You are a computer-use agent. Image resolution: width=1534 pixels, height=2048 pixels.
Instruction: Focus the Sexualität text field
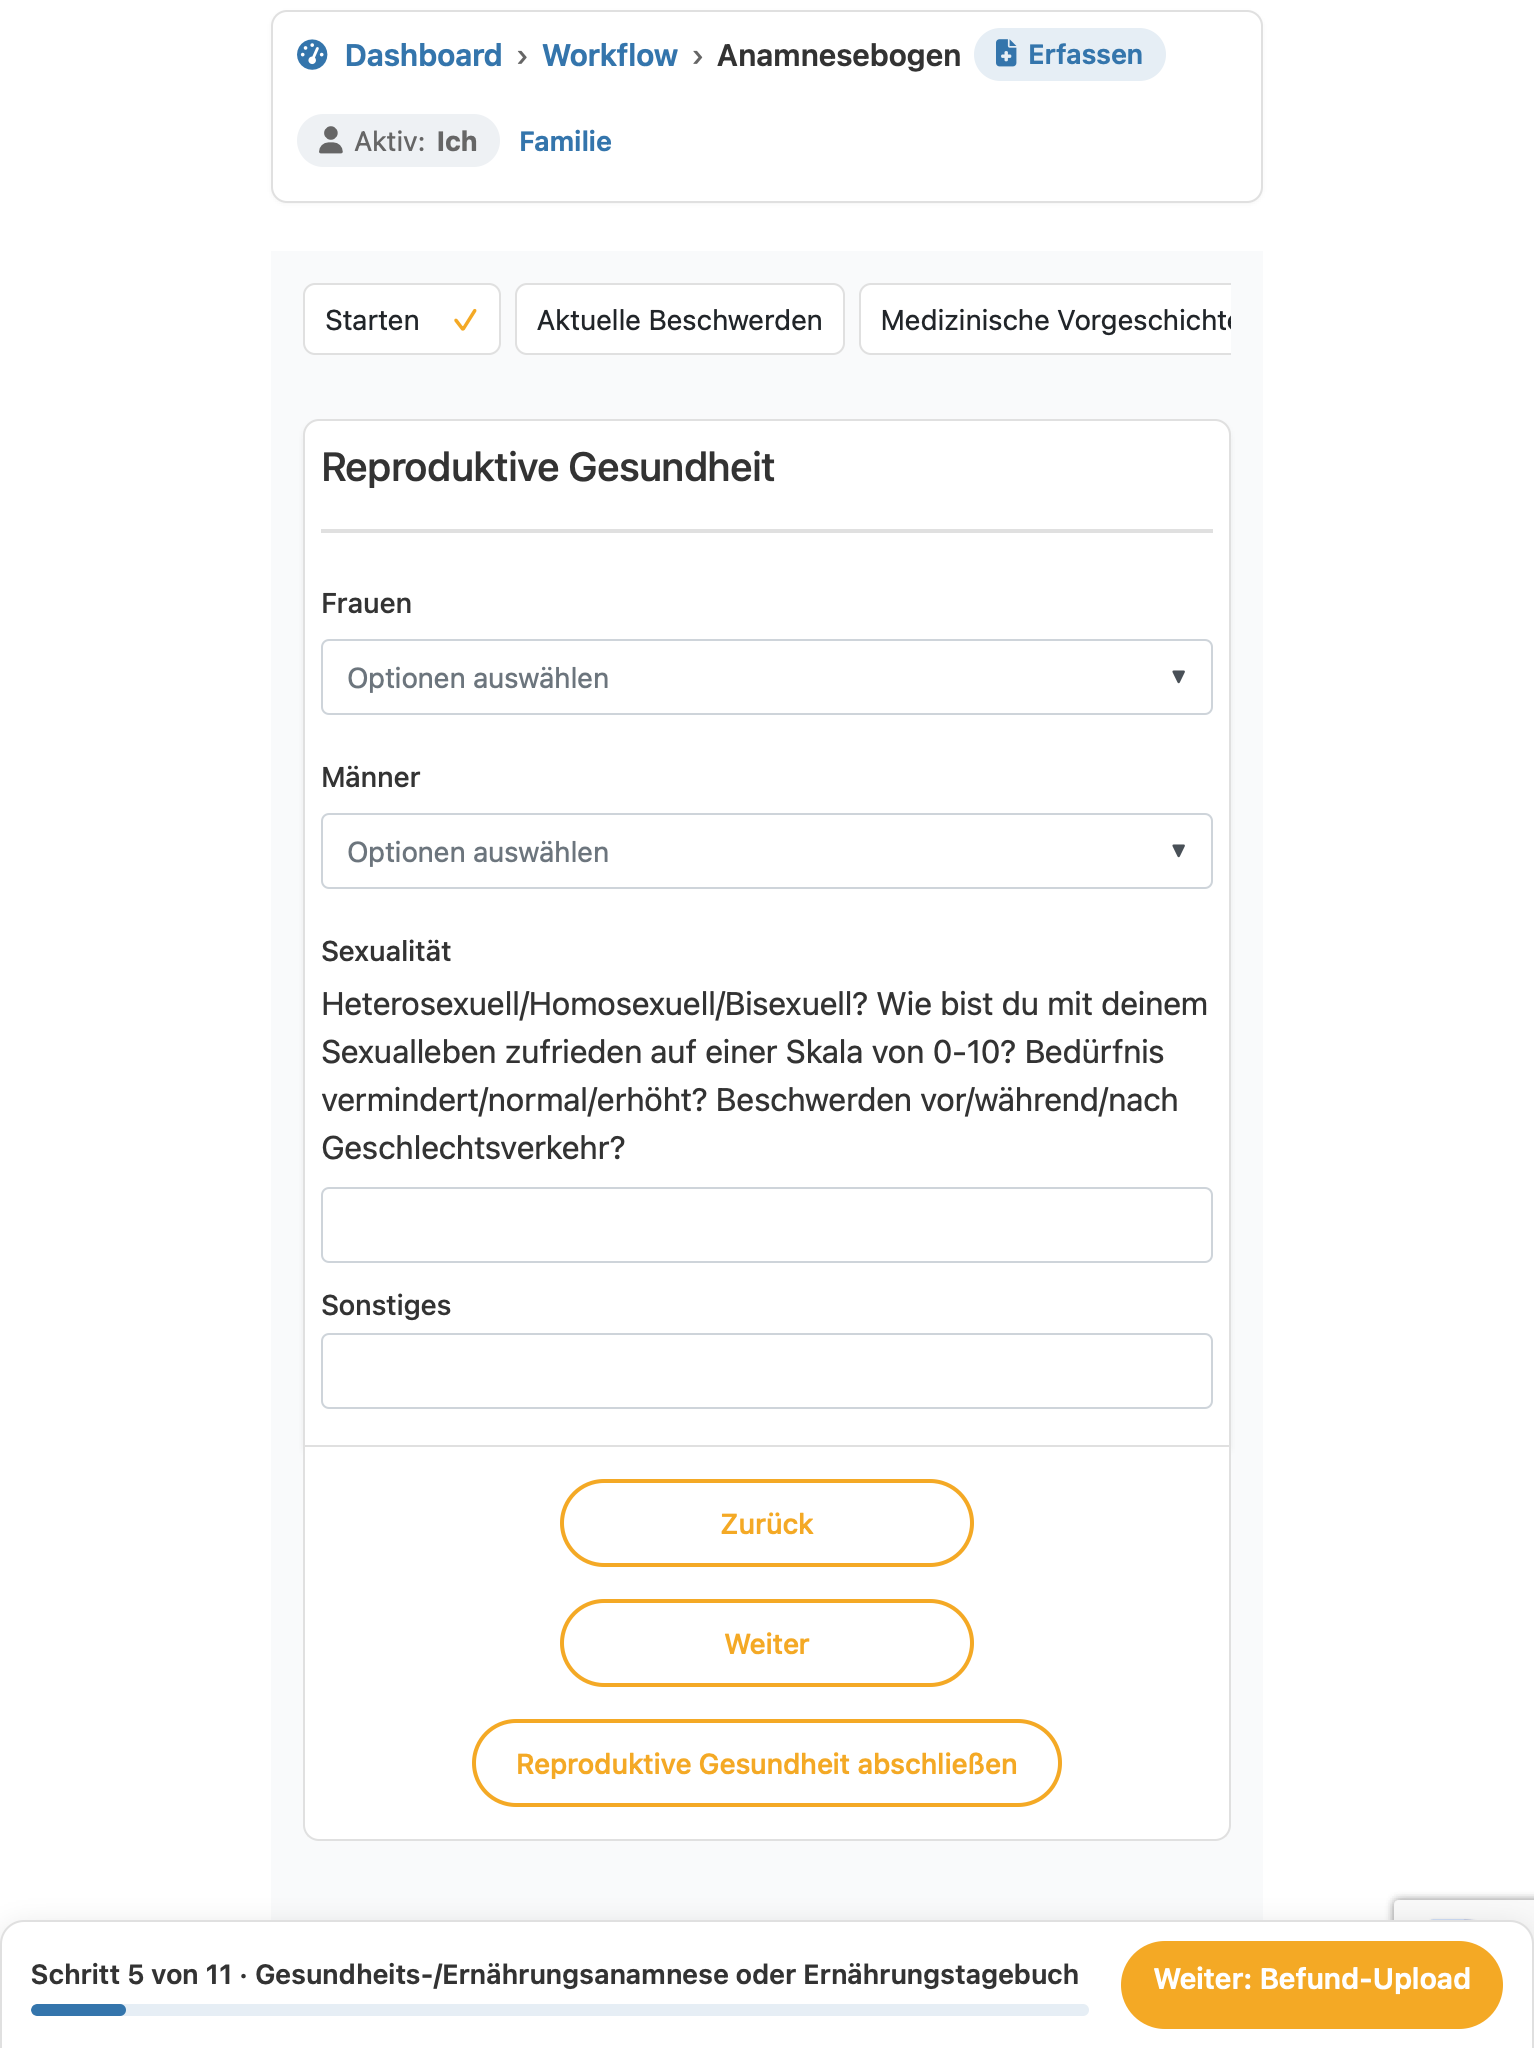767,1225
